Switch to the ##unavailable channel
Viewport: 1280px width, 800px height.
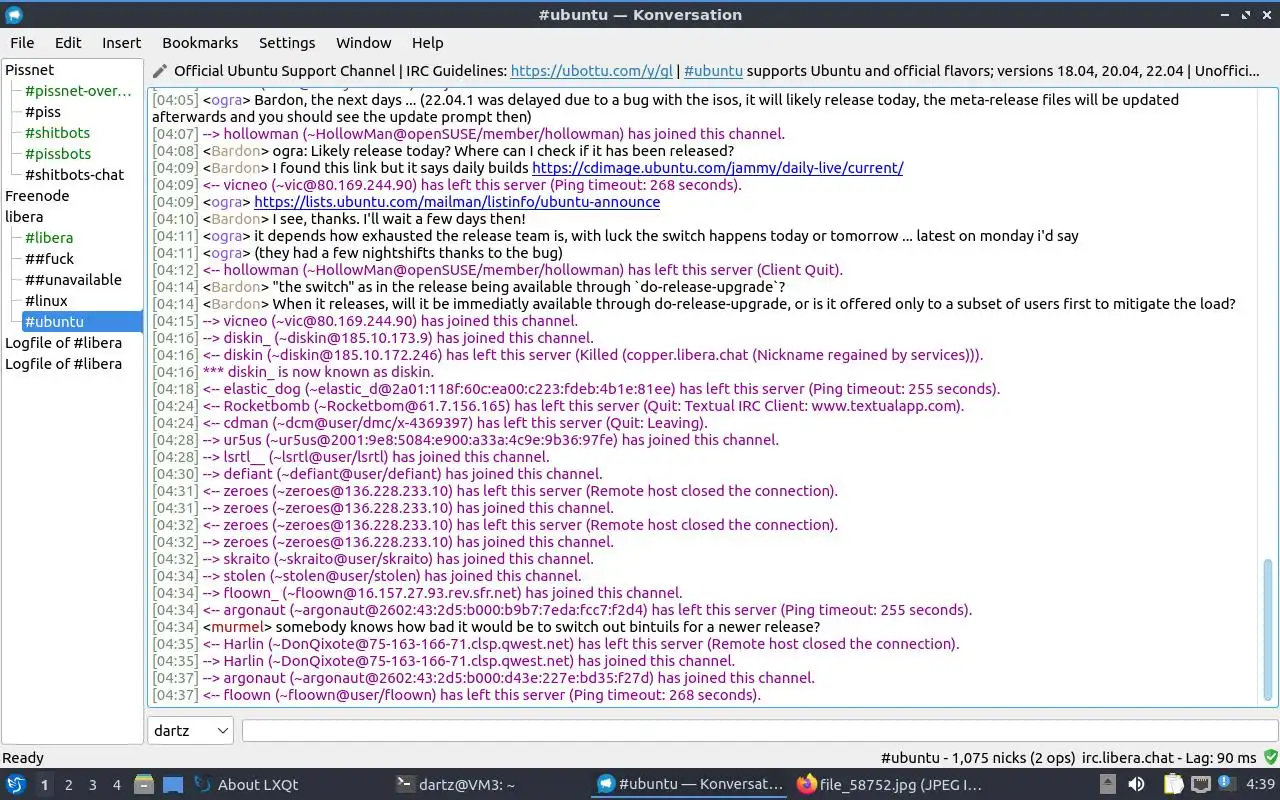pyautogui.click(x=73, y=280)
